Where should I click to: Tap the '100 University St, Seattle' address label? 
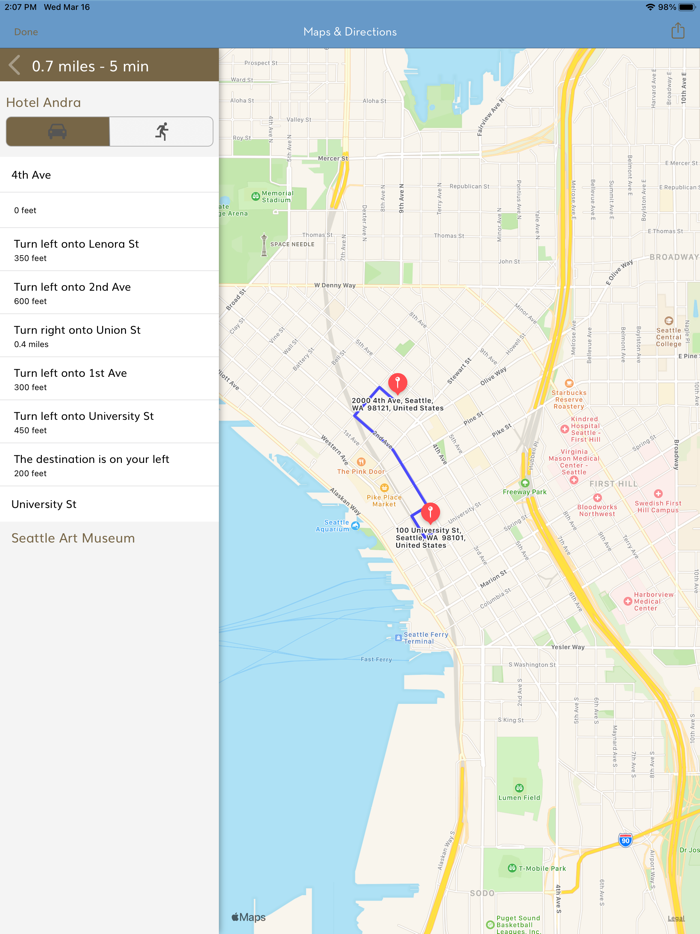point(430,537)
